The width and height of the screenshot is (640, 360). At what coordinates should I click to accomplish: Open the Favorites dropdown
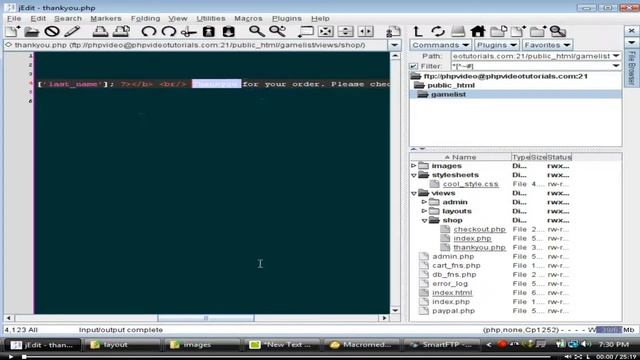547,45
